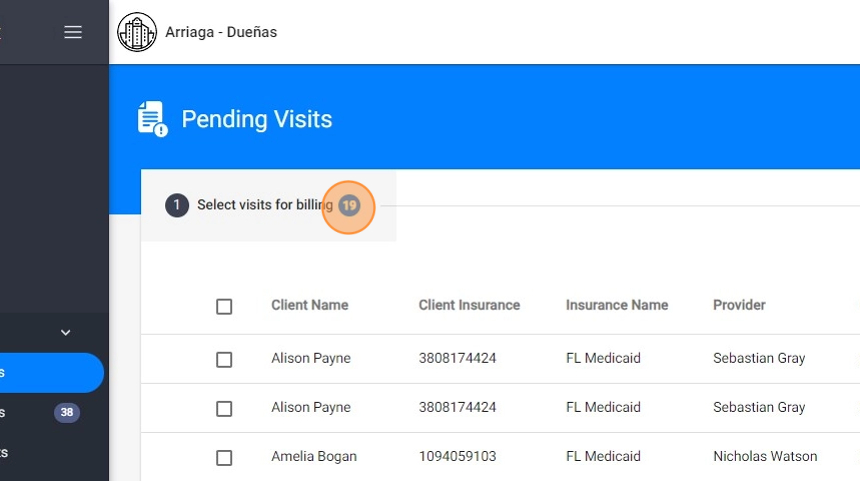Click the 19 visits count badge
This screenshot has width=860, height=481.
click(348, 205)
